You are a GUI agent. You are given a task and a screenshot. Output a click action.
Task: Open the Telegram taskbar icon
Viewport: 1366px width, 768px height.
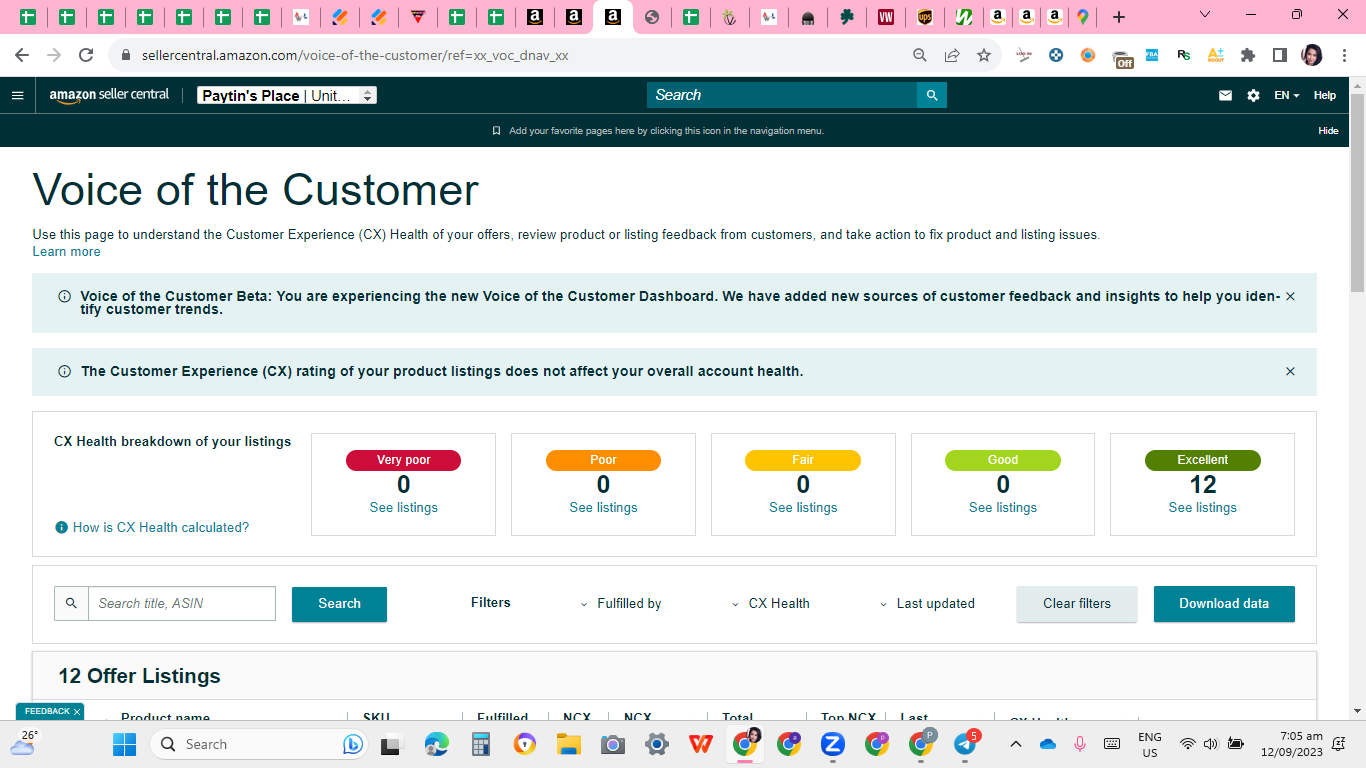[x=965, y=744]
